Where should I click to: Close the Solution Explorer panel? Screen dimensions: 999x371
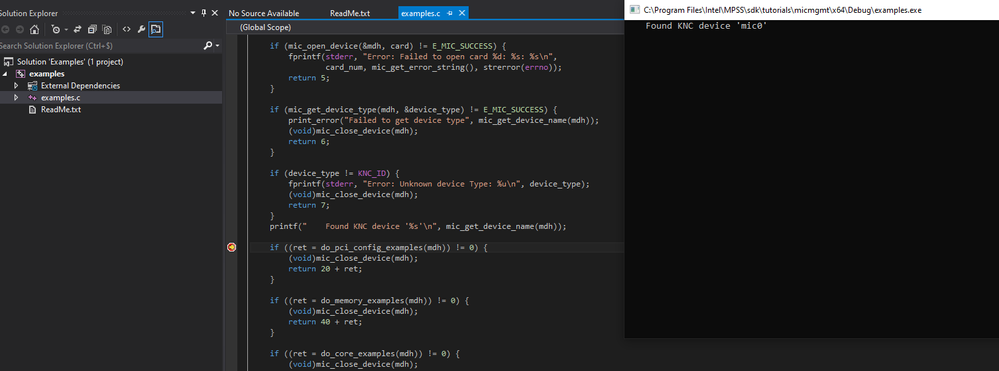pos(215,13)
